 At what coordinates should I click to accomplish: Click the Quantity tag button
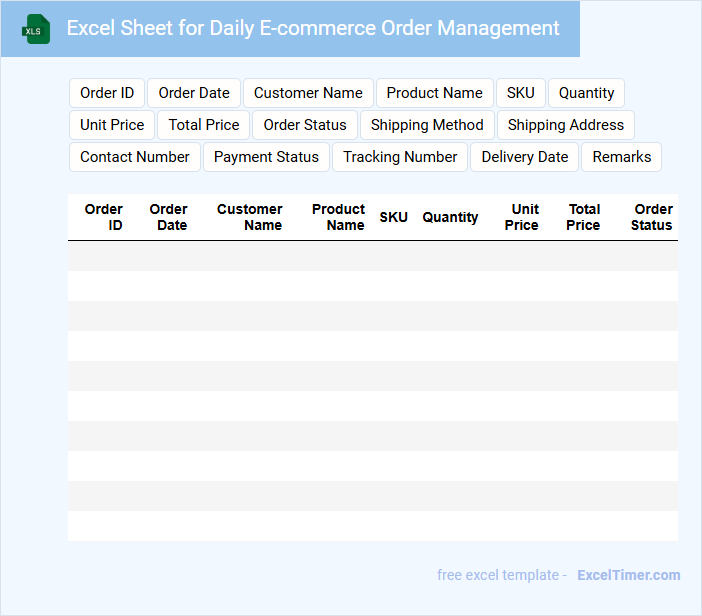pyautogui.click(x=586, y=93)
